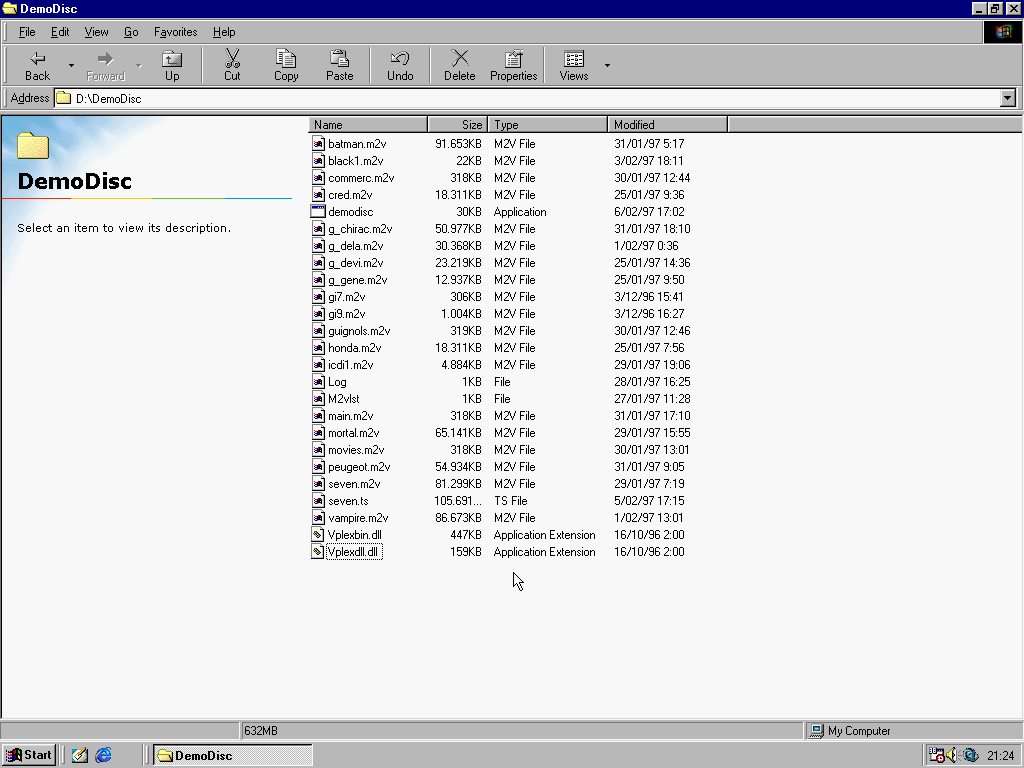1024x768 pixels.
Task: Select the demodisc application file icon
Action: (318, 212)
